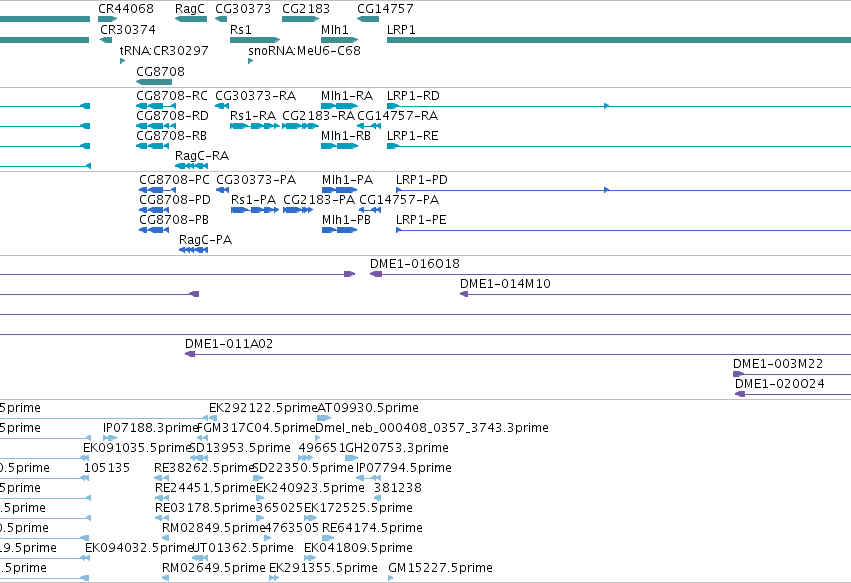The width and height of the screenshot is (851, 583).
Task: Select the 105135 feature label
Action: point(107,468)
